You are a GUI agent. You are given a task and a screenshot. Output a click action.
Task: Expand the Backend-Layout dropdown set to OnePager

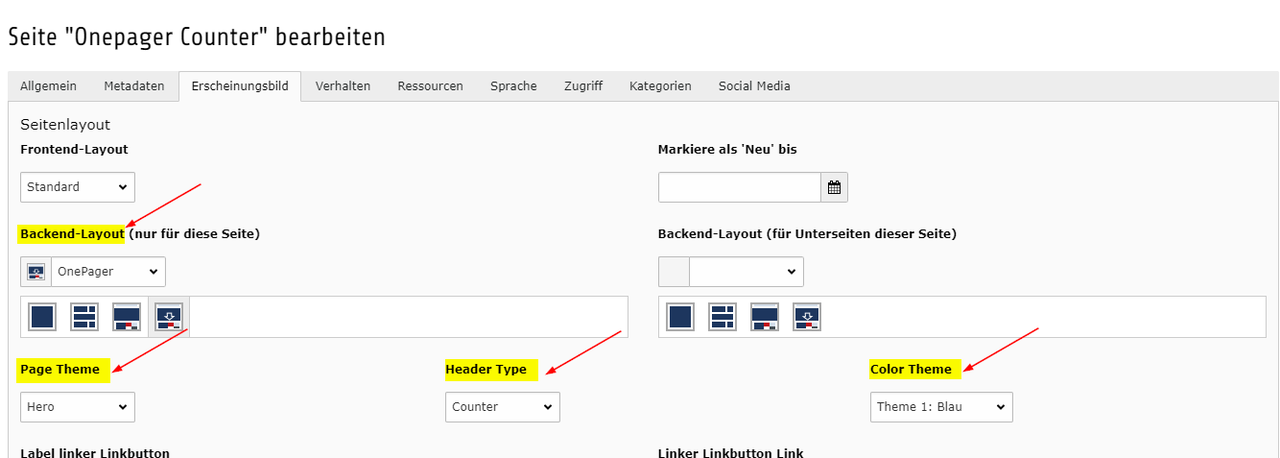pos(107,271)
